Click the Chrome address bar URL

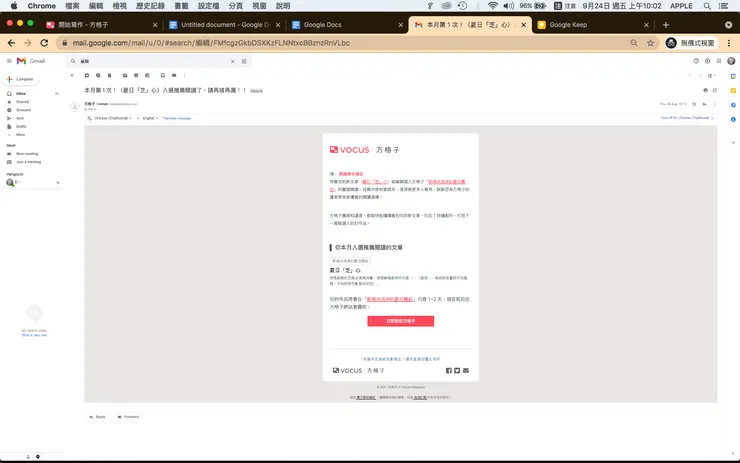pos(211,43)
